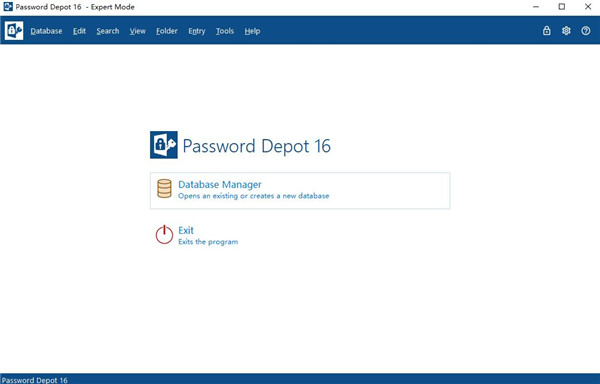Close the Password Depot window
This screenshot has width=600, height=384.
coord(588,7)
